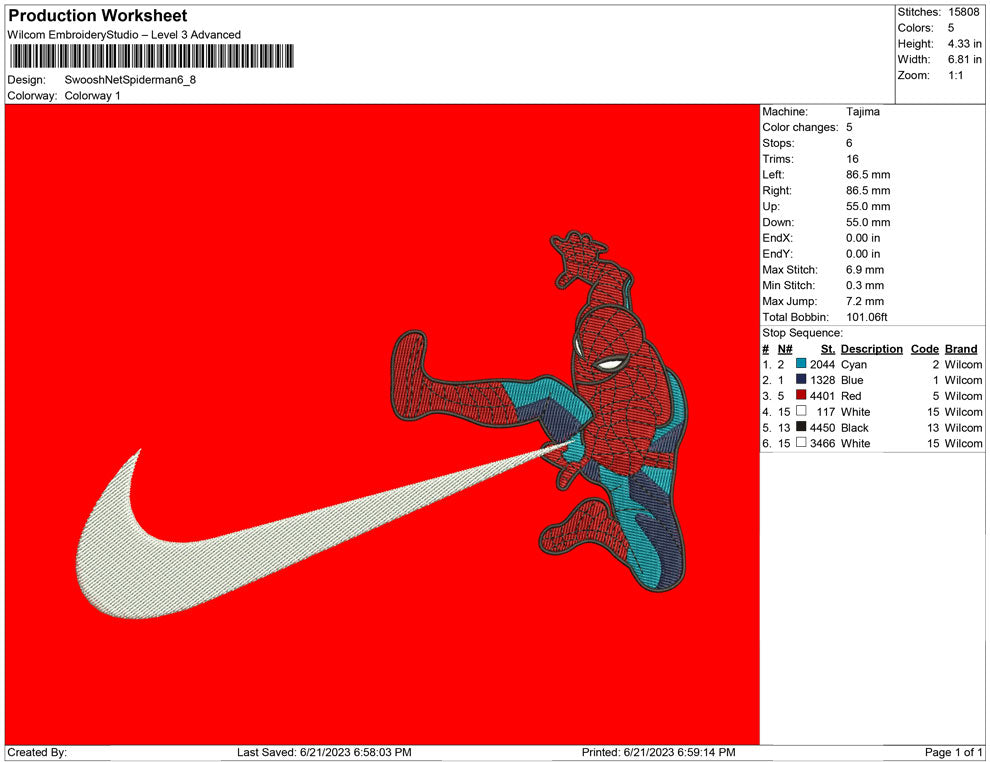Click the Machine value 'Tajima'

point(862,111)
